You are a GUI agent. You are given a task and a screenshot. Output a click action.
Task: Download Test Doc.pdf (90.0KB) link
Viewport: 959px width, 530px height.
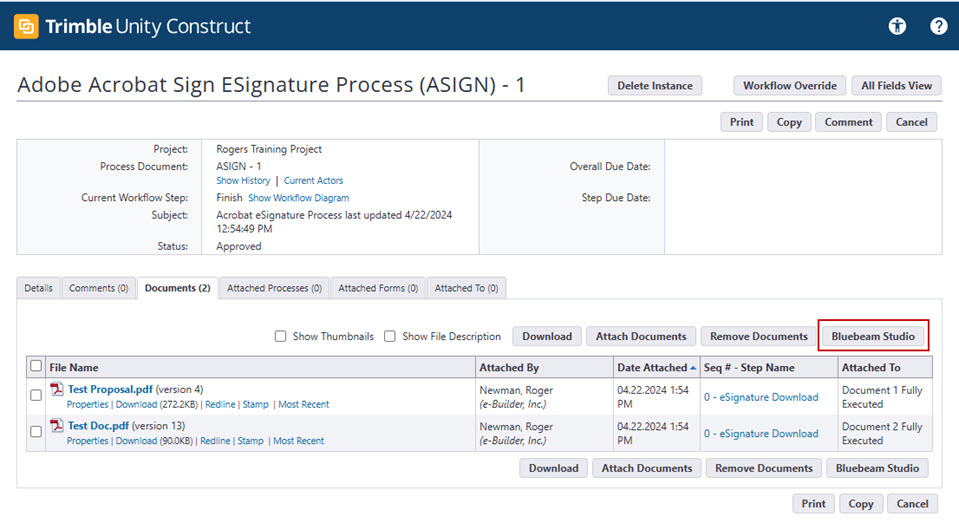tap(136, 441)
